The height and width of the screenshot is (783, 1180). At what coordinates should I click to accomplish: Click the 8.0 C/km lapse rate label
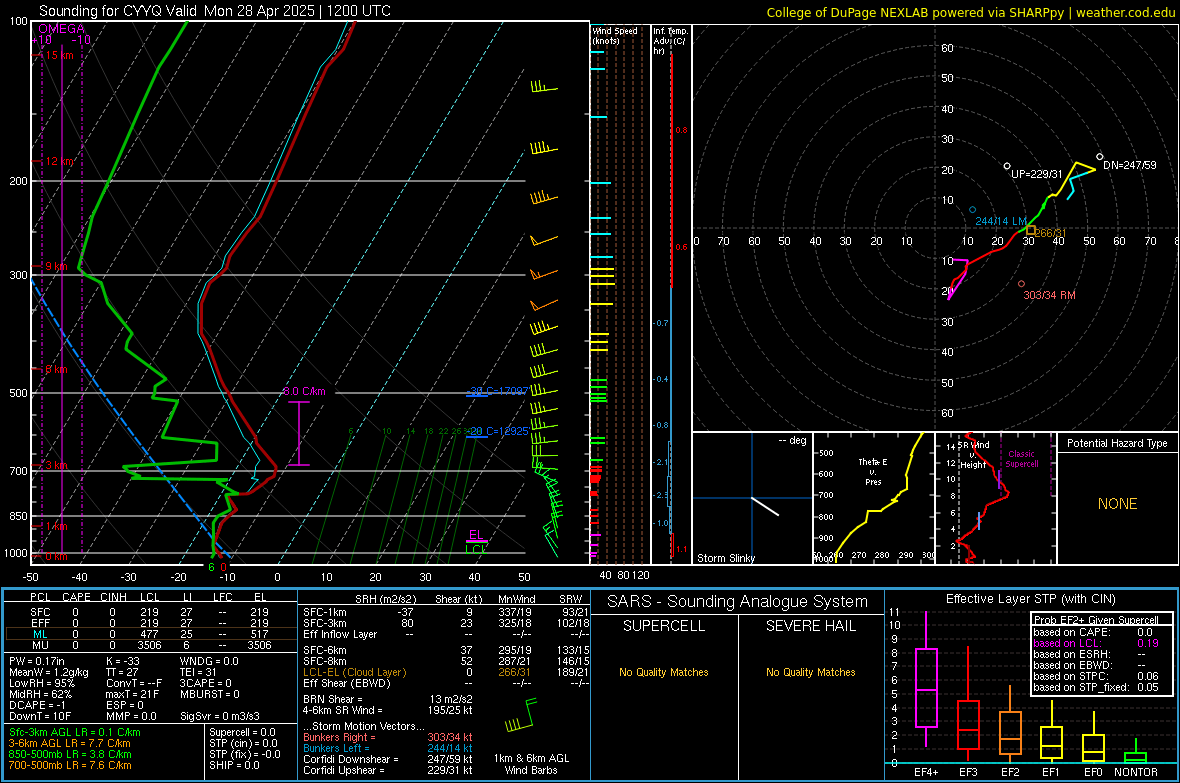click(x=304, y=392)
